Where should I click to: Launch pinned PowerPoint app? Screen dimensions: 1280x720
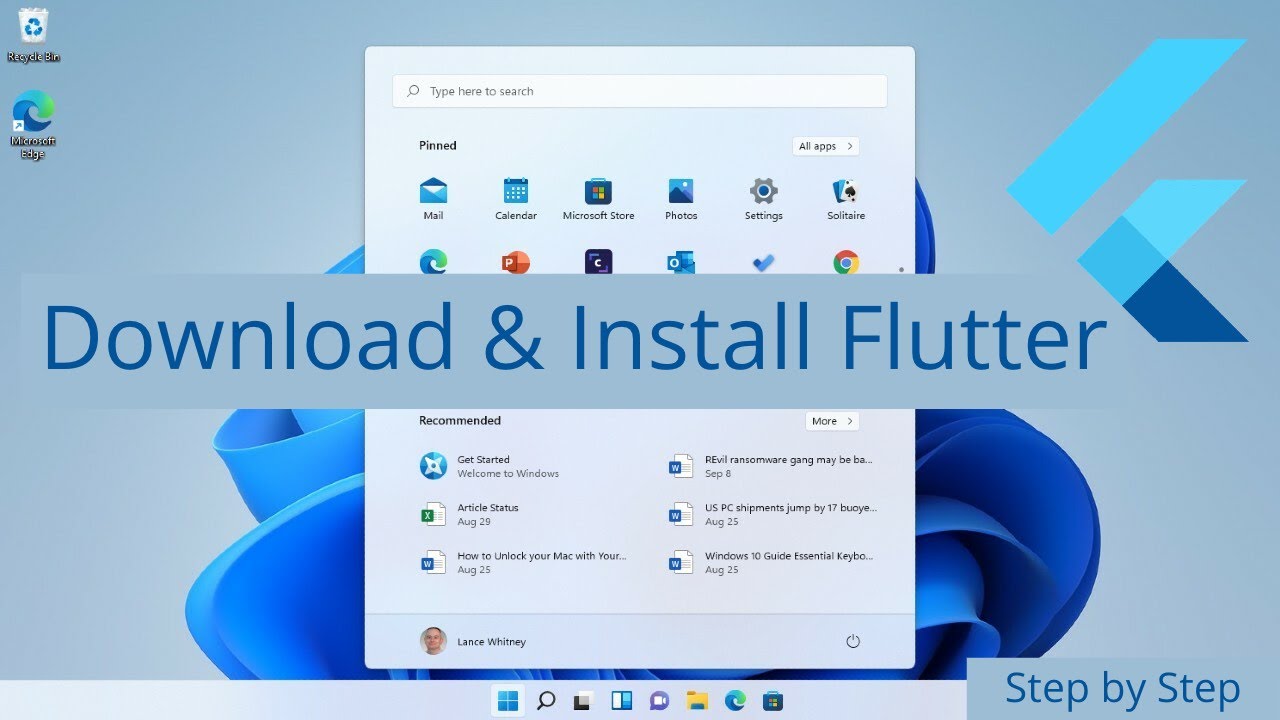pos(516,262)
